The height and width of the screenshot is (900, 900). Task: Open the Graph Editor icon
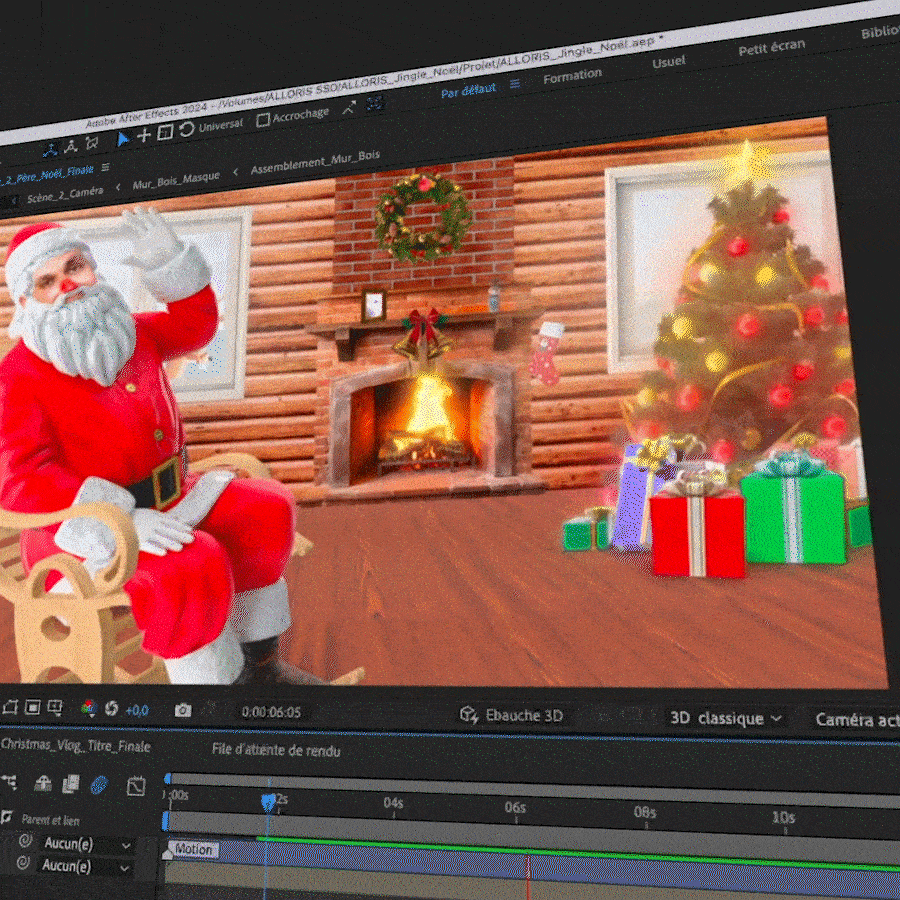coord(136,786)
